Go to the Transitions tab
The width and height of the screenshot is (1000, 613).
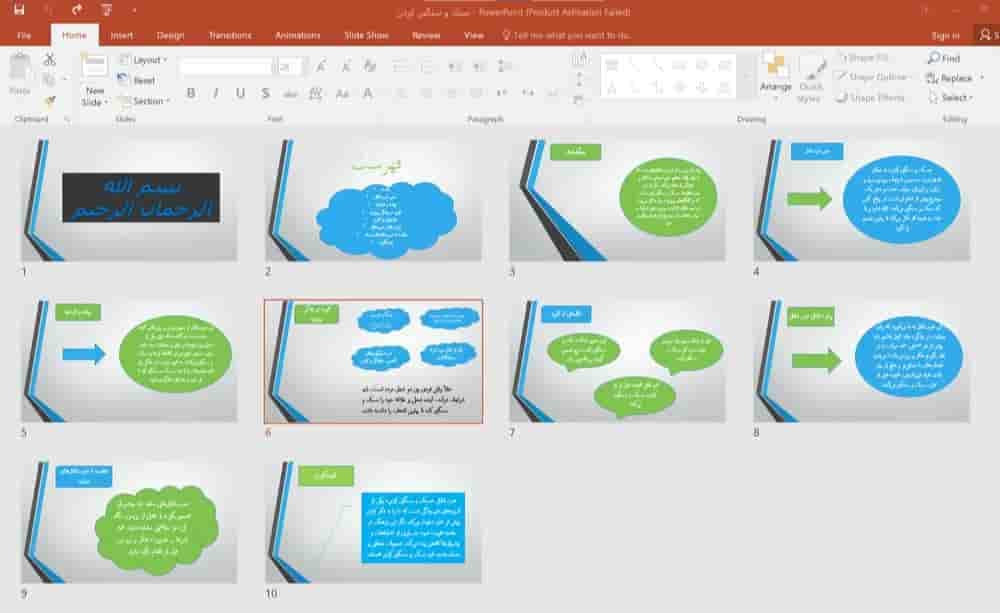point(230,35)
